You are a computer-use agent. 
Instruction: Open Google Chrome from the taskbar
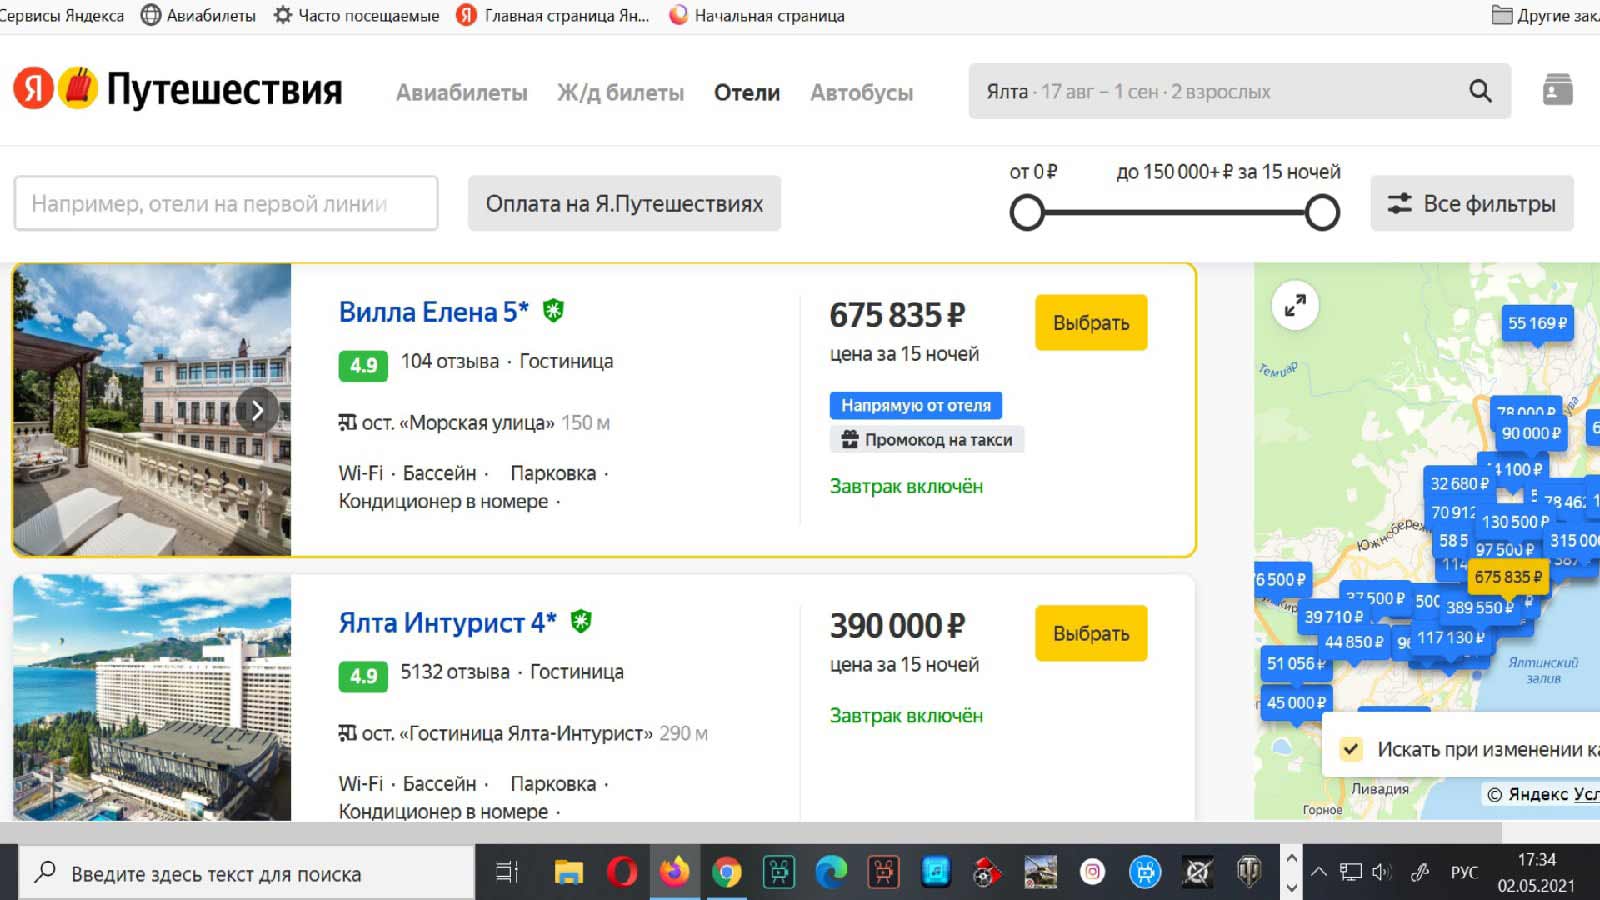(727, 873)
